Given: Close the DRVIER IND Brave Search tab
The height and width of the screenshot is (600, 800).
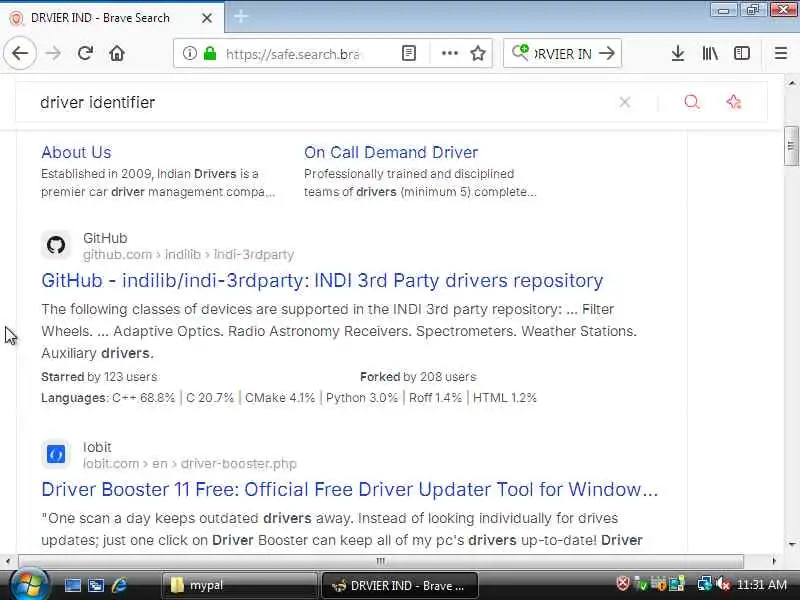Looking at the screenshot, I should (x=207, y=18).
